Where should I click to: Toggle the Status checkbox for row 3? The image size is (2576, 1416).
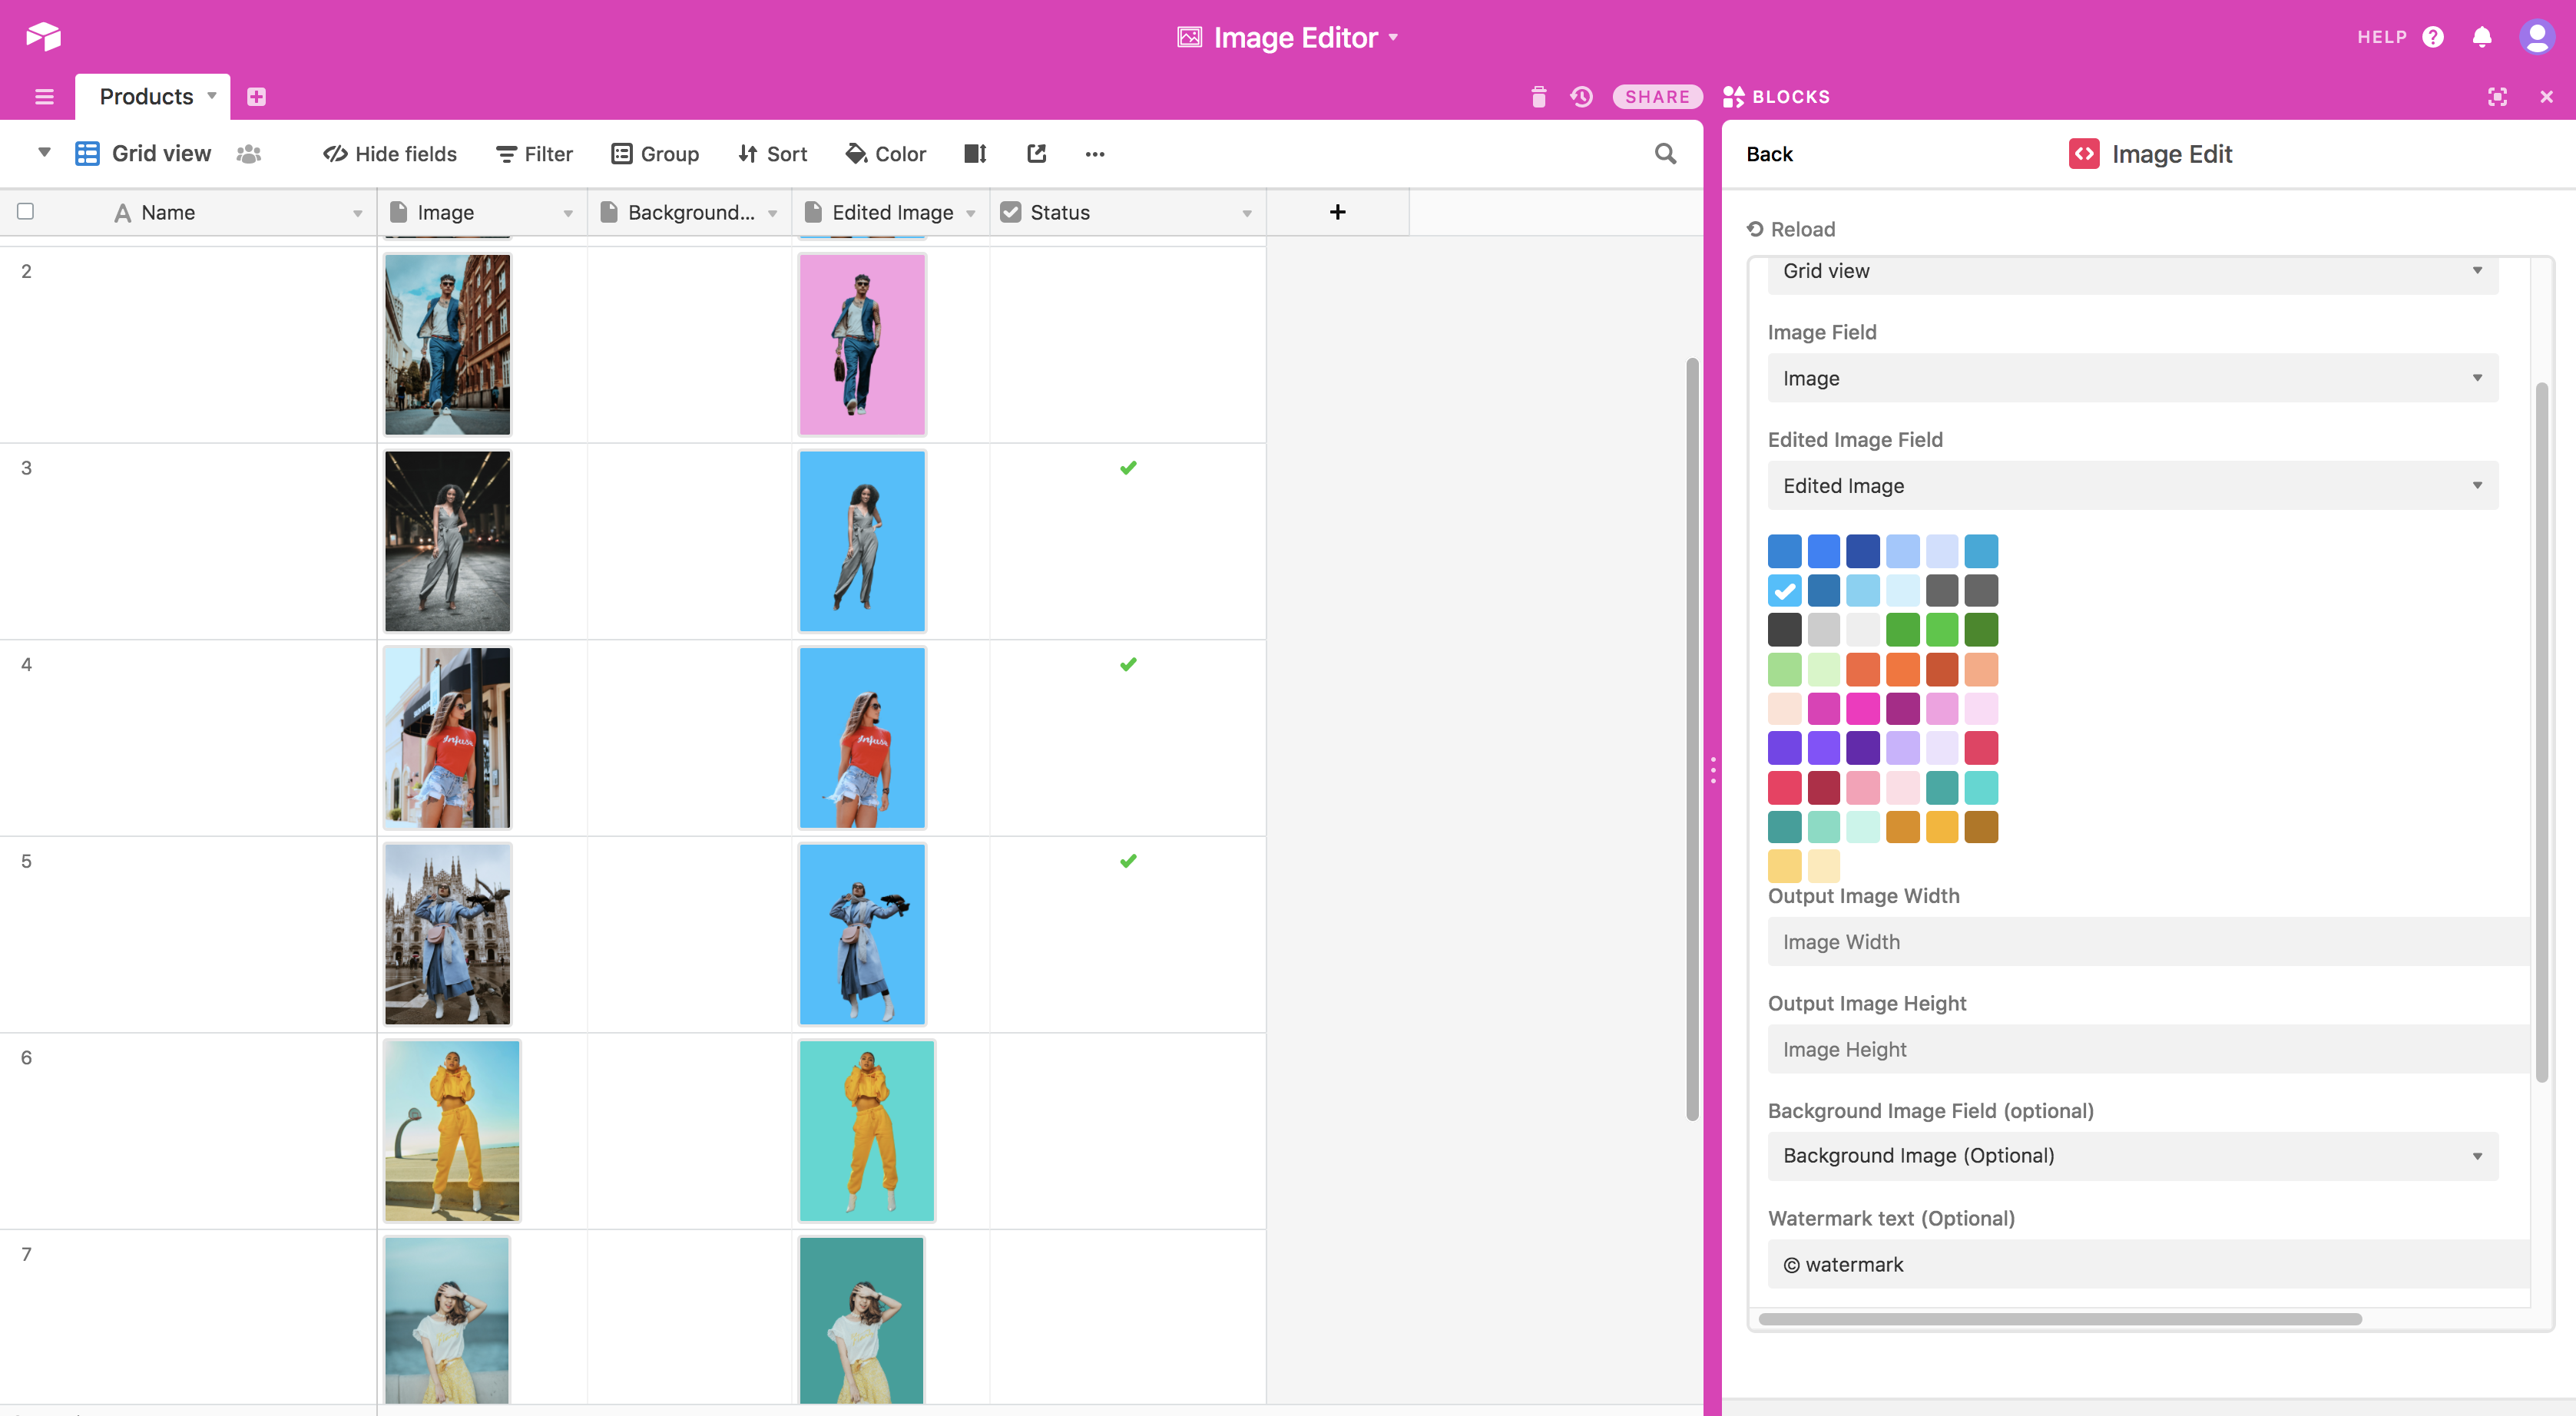tap(1129, 467)
